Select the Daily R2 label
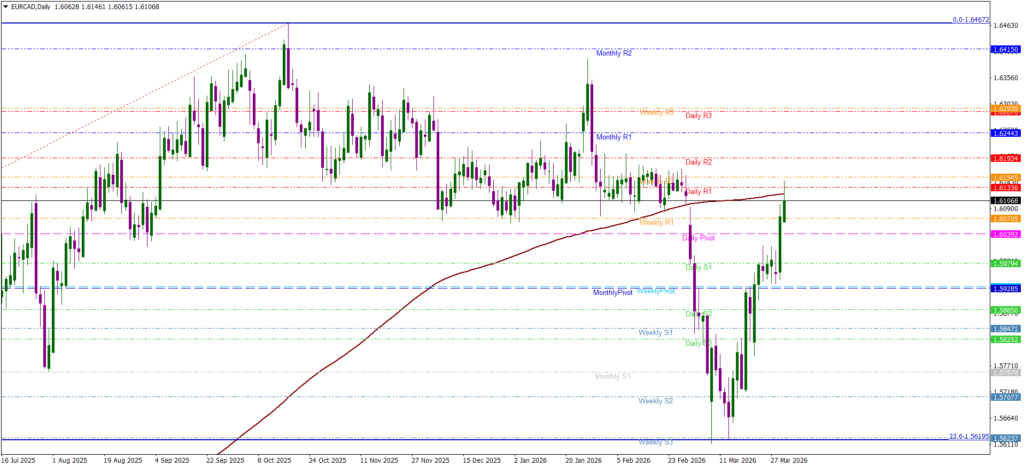 coord(698,162)
